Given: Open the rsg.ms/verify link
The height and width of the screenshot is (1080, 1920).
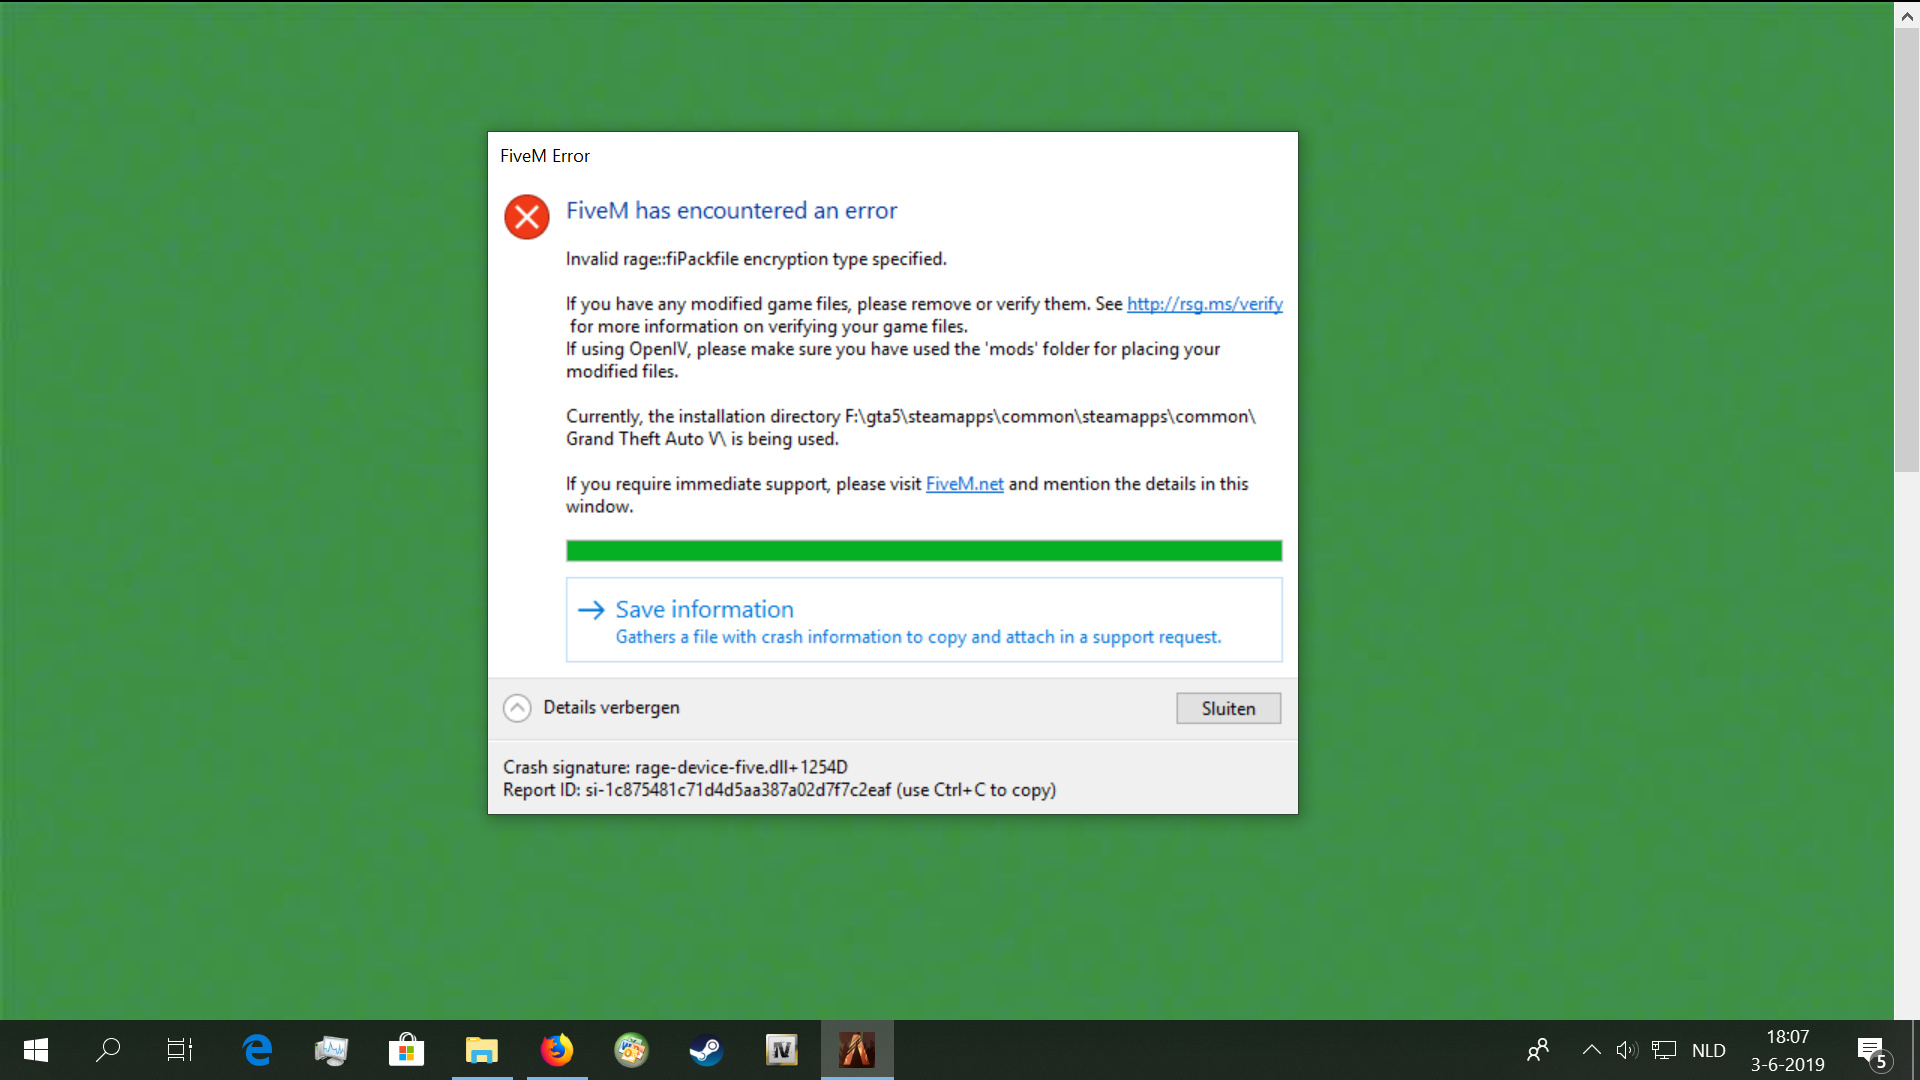Looking at the screenshot, I should (x=1204, y=304).
